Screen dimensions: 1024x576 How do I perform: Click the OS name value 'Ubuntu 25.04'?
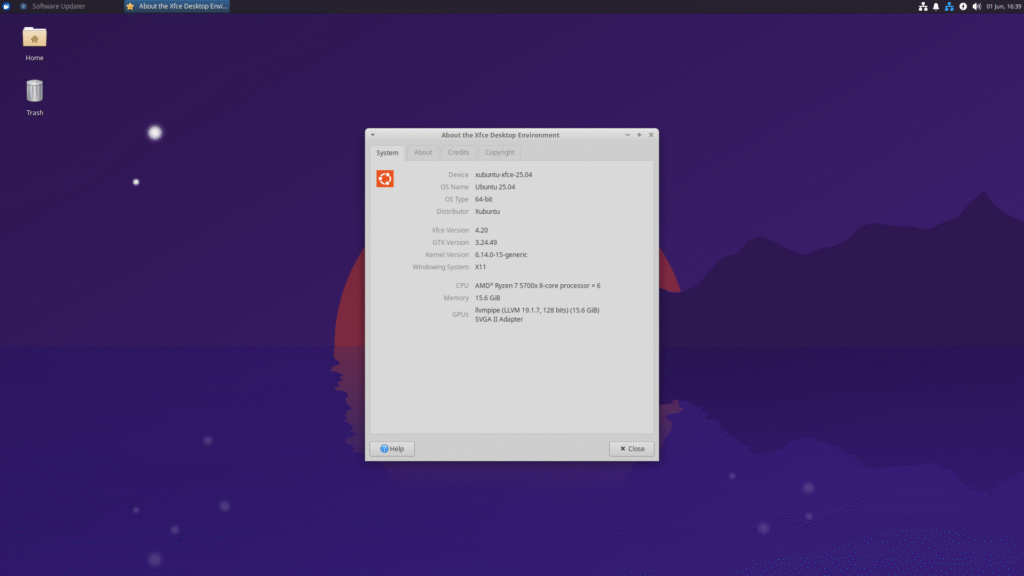pos(495,187)
